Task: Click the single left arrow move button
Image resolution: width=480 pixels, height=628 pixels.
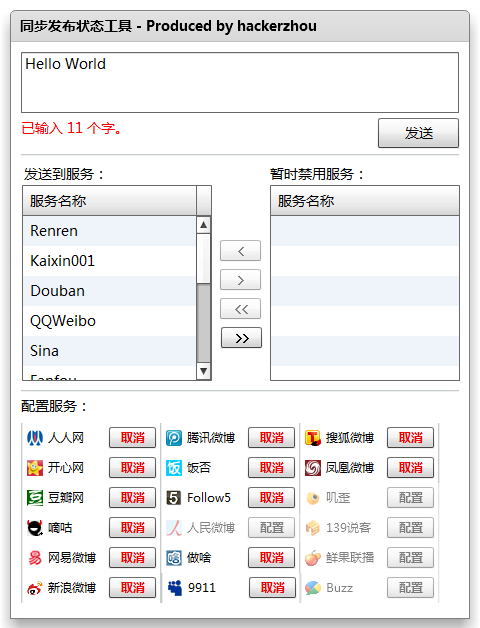Action: click(x=240, y=251)
